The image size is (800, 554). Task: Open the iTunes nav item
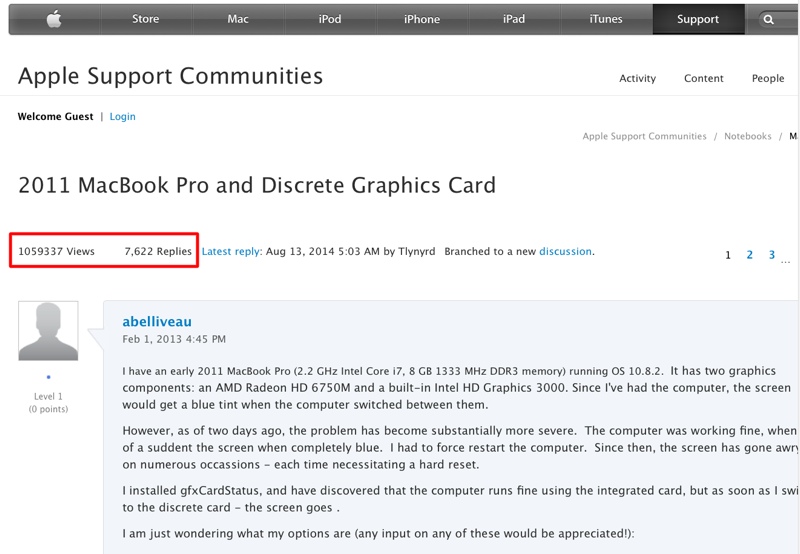tap(606, 19)
